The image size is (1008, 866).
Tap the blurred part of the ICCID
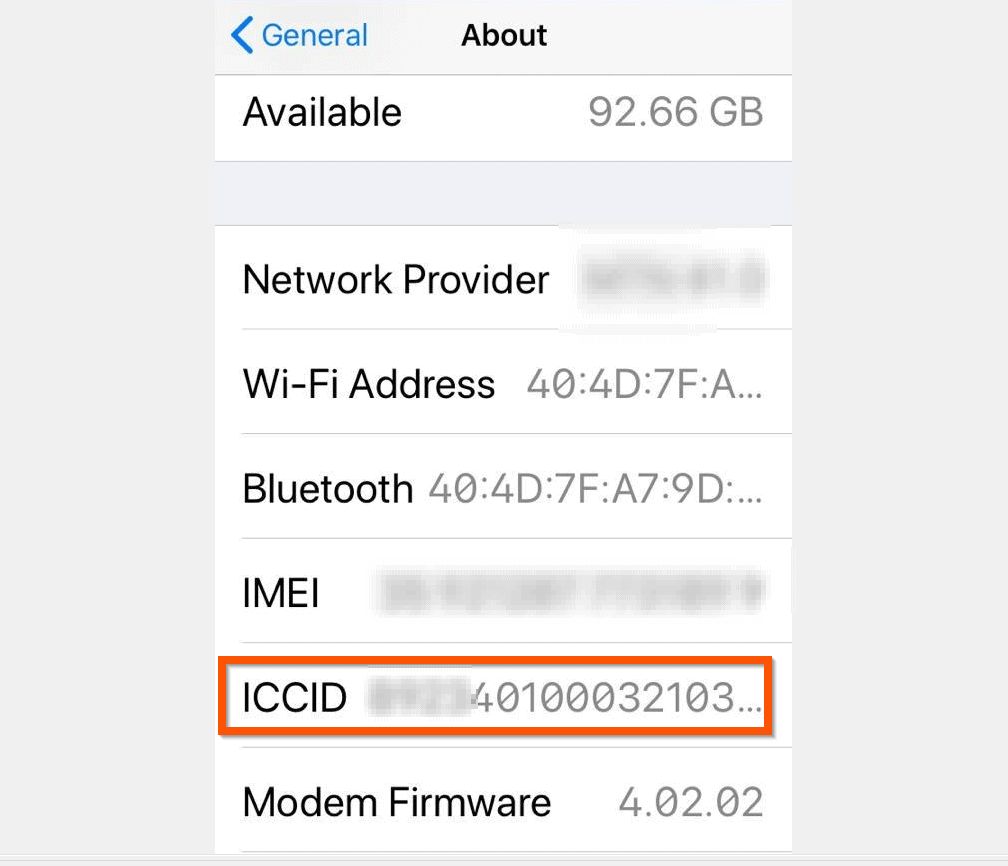point(420,697)
